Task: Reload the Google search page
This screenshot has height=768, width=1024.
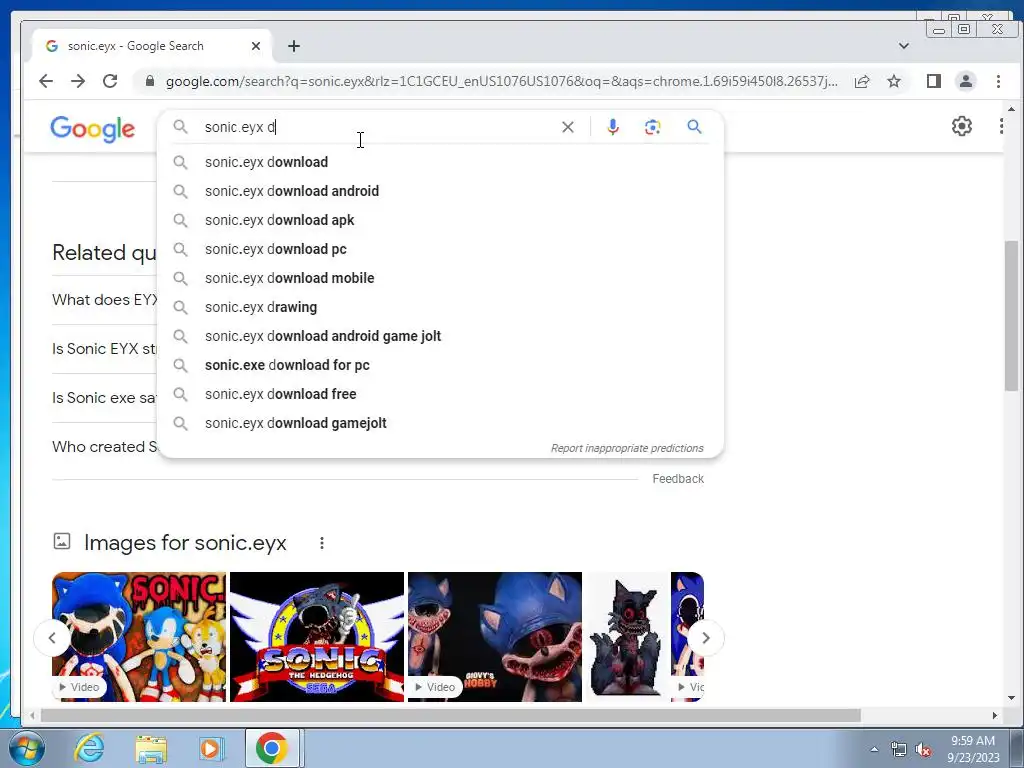Action: coord(110,81)
